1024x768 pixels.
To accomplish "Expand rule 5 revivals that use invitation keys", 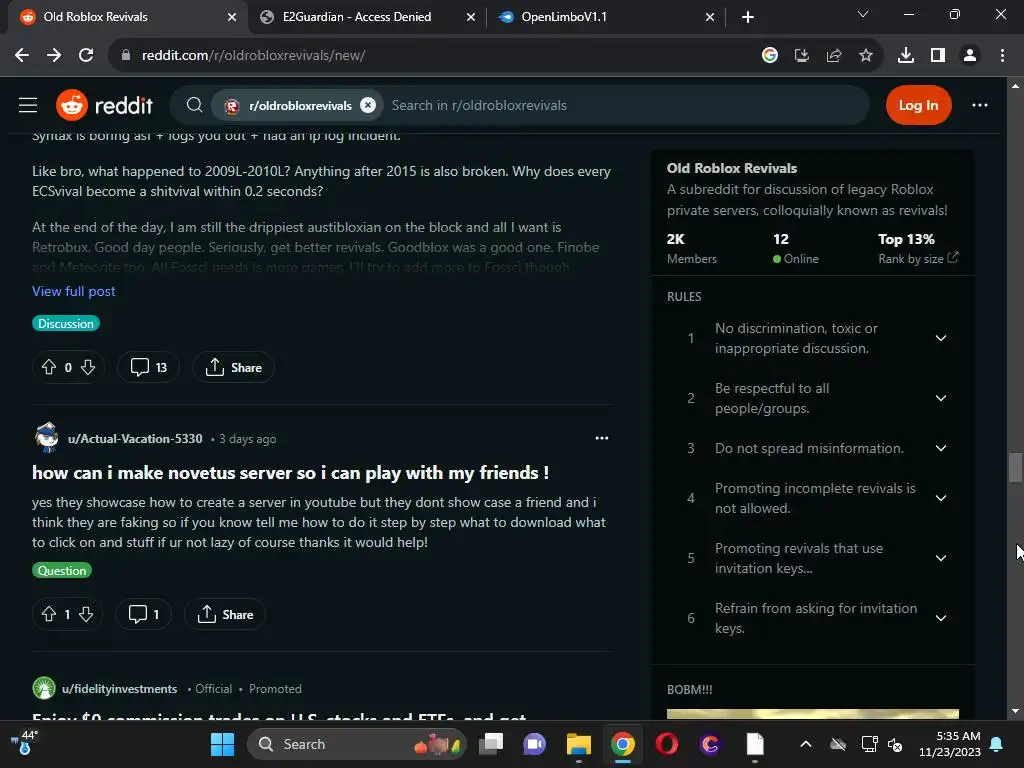I will tap(941, 558).
